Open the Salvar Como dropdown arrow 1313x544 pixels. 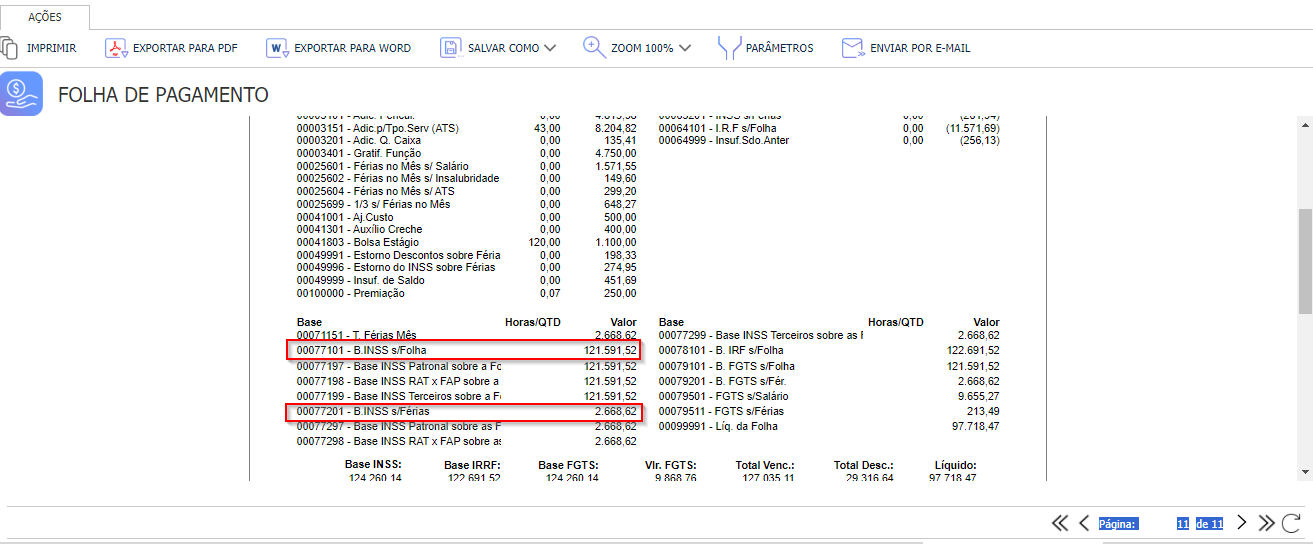click(x=550, y=48)
